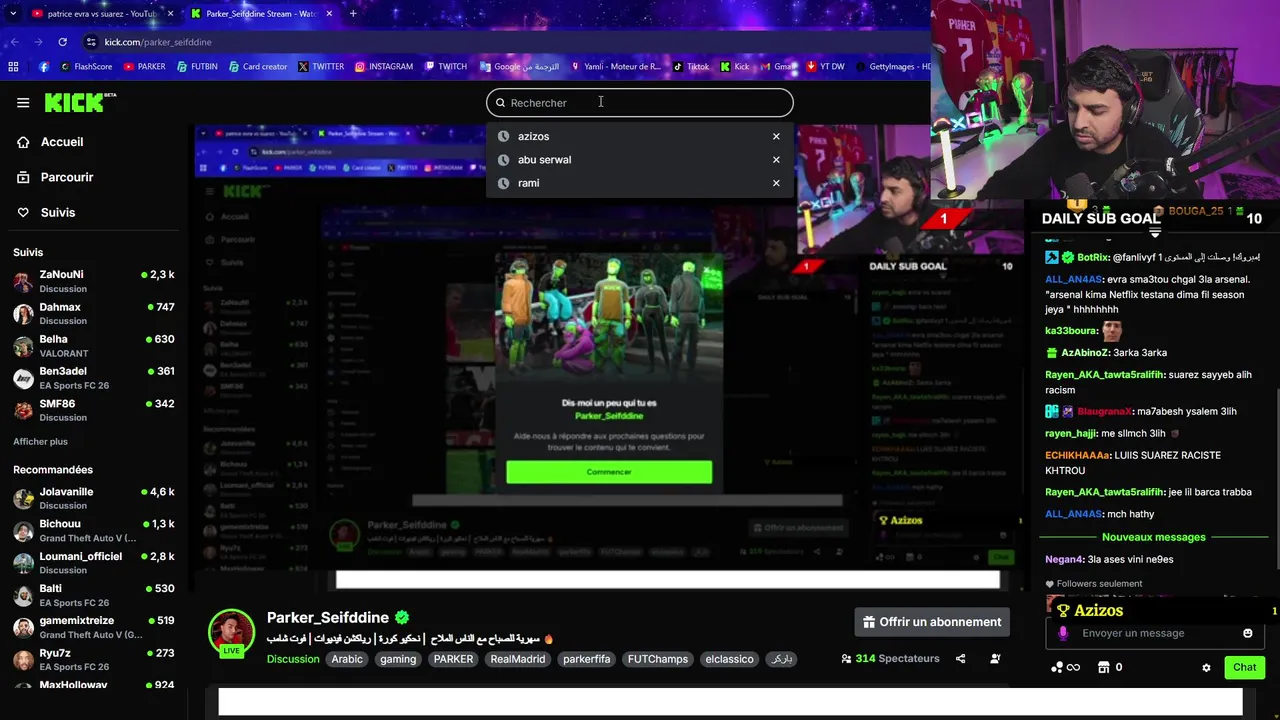1280x720 pixels.
Task: Click the spectators count icon
Action: tap(846, 659)
